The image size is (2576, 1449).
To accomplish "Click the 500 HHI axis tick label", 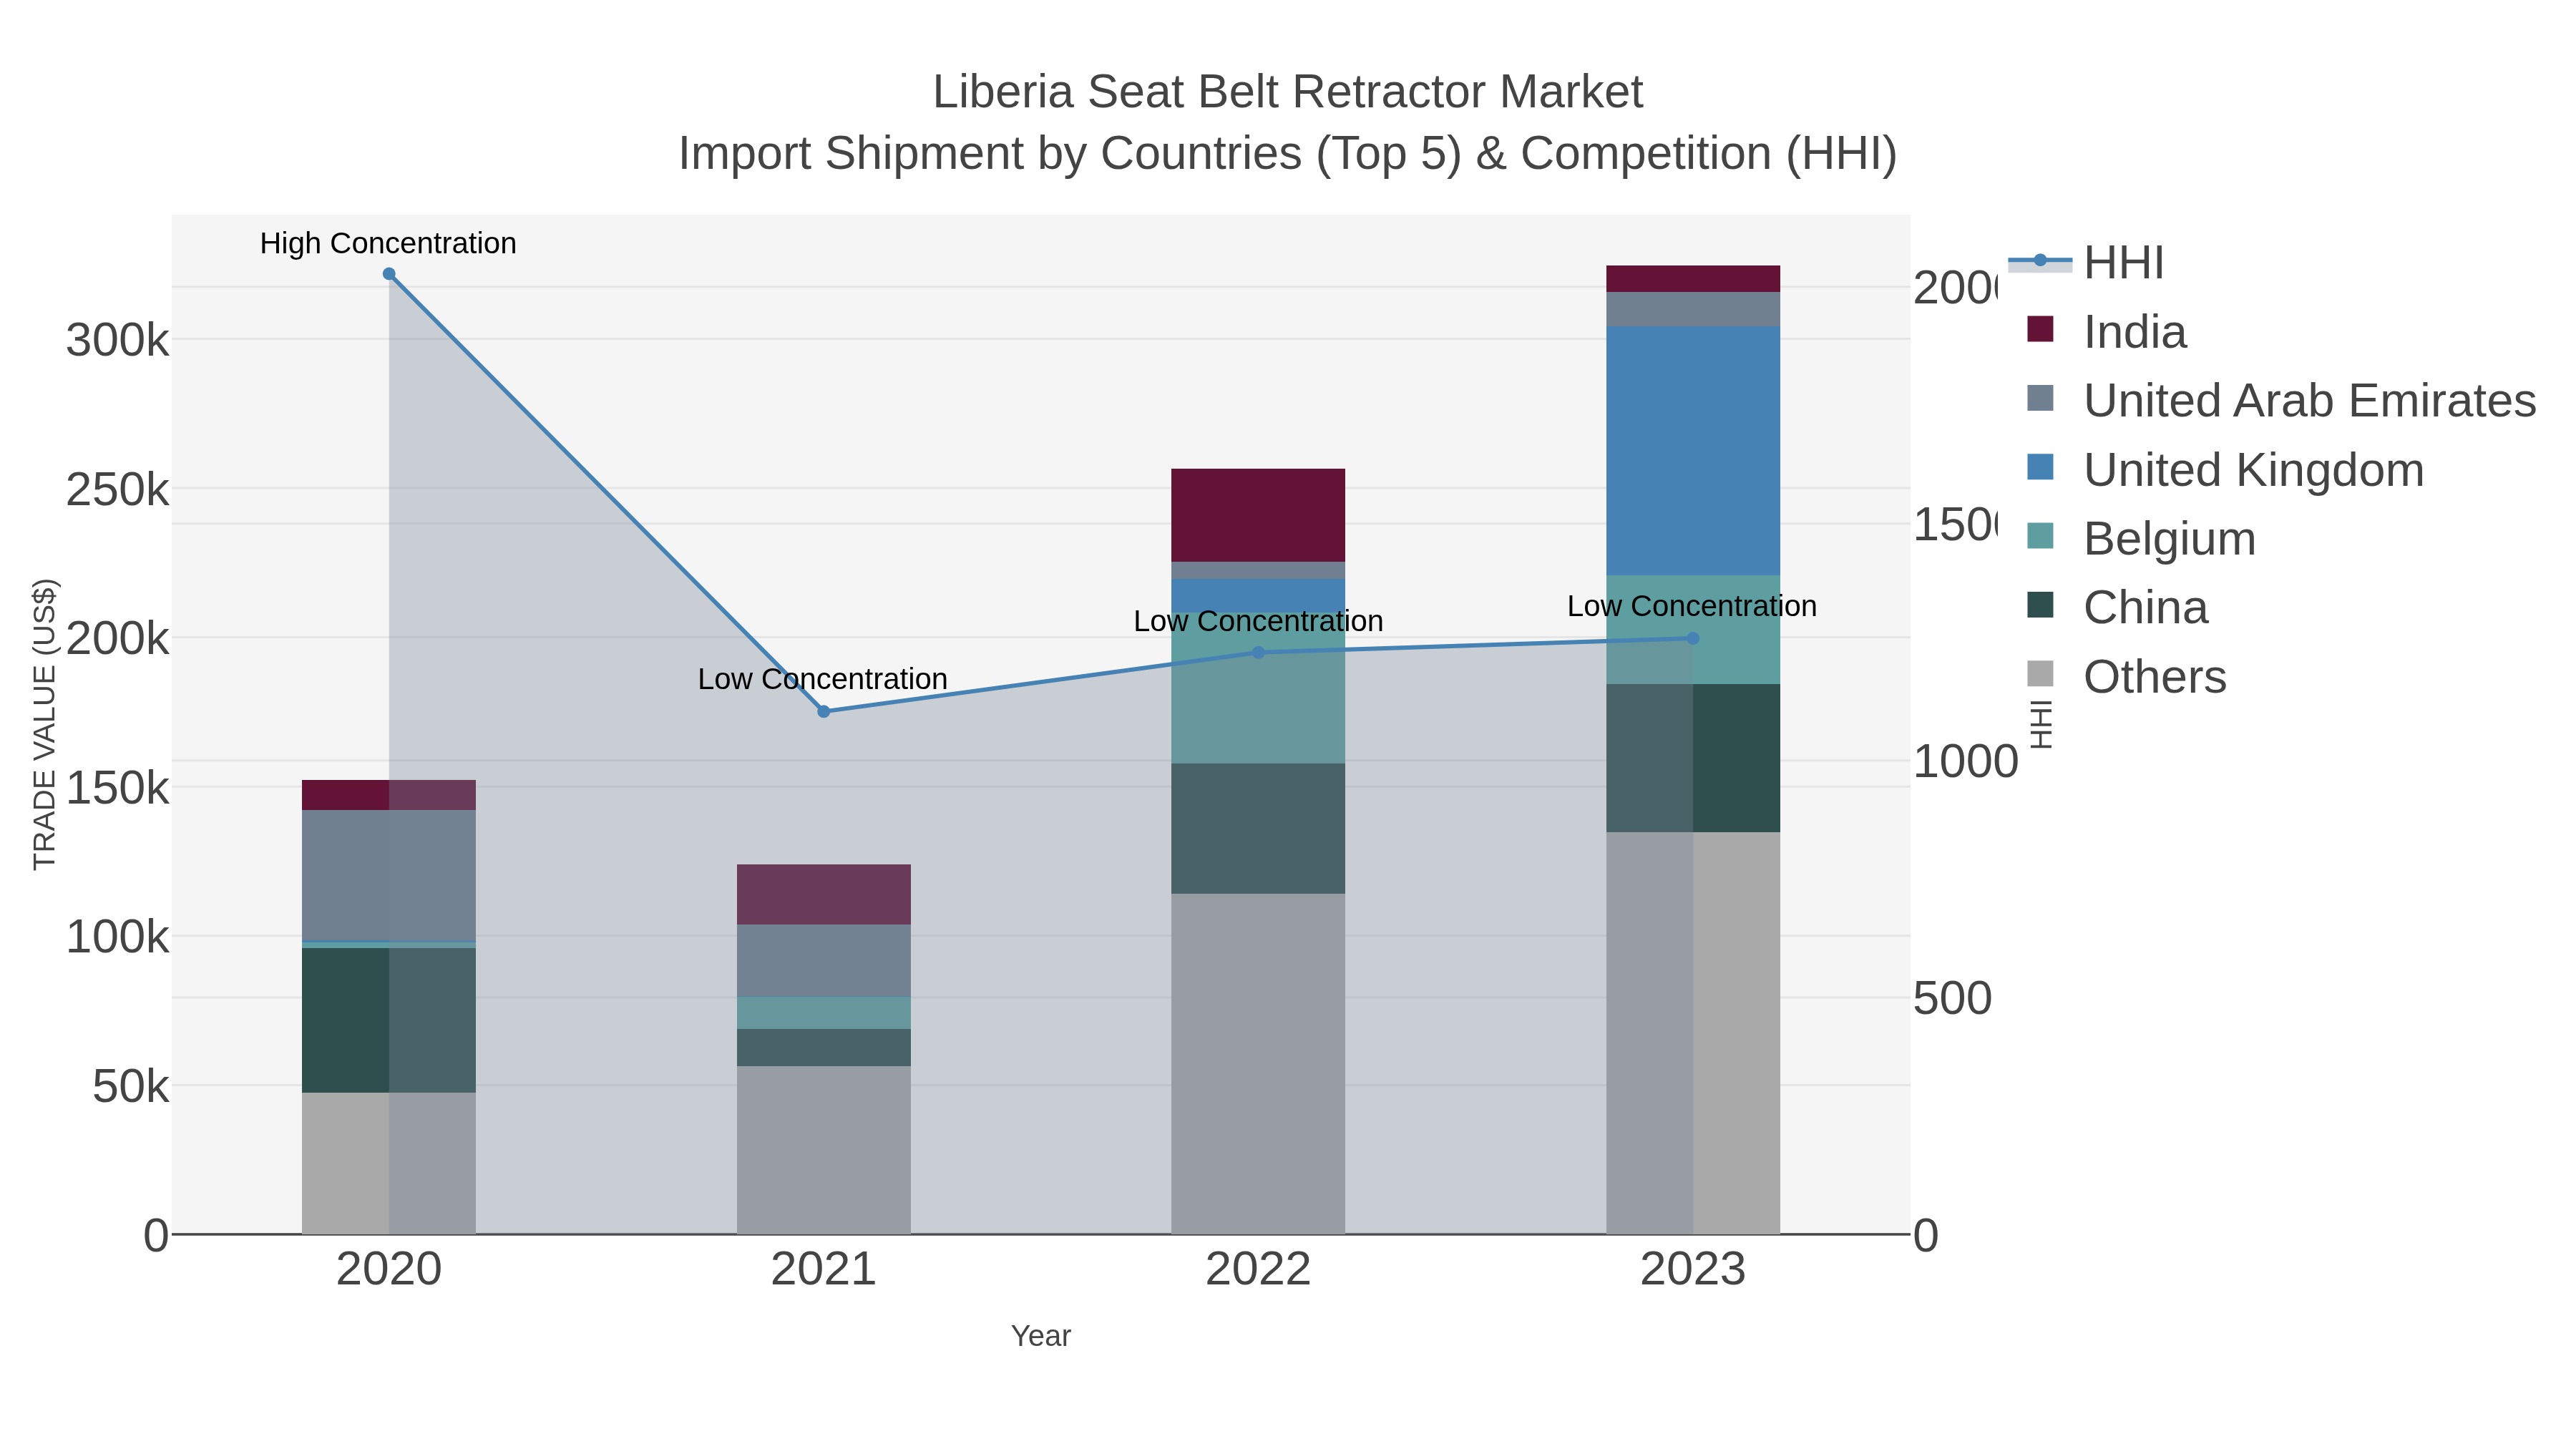I will tap(1953, 999).
